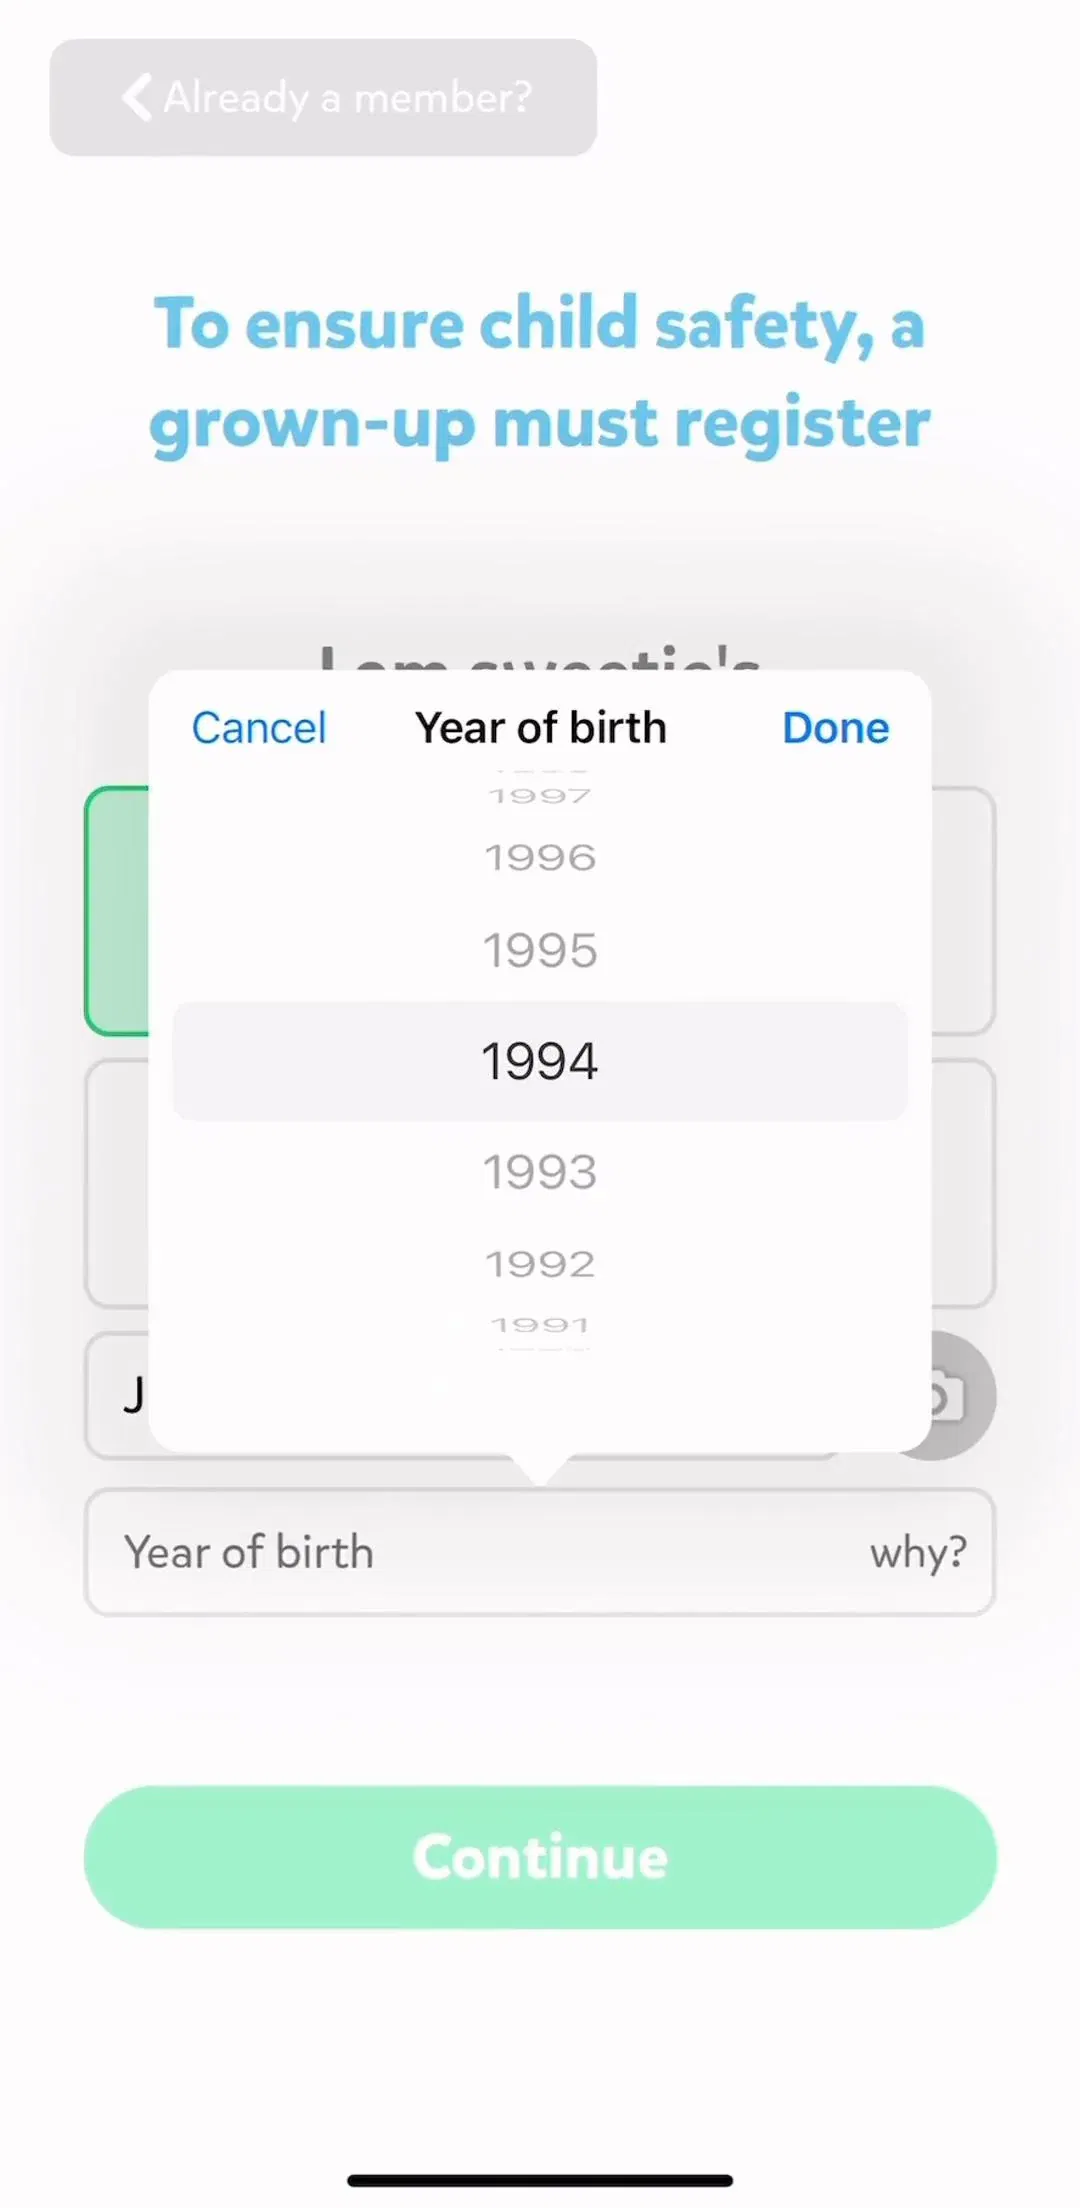
Task: Tap the green Continue button
Action: tap(540, 1857)
